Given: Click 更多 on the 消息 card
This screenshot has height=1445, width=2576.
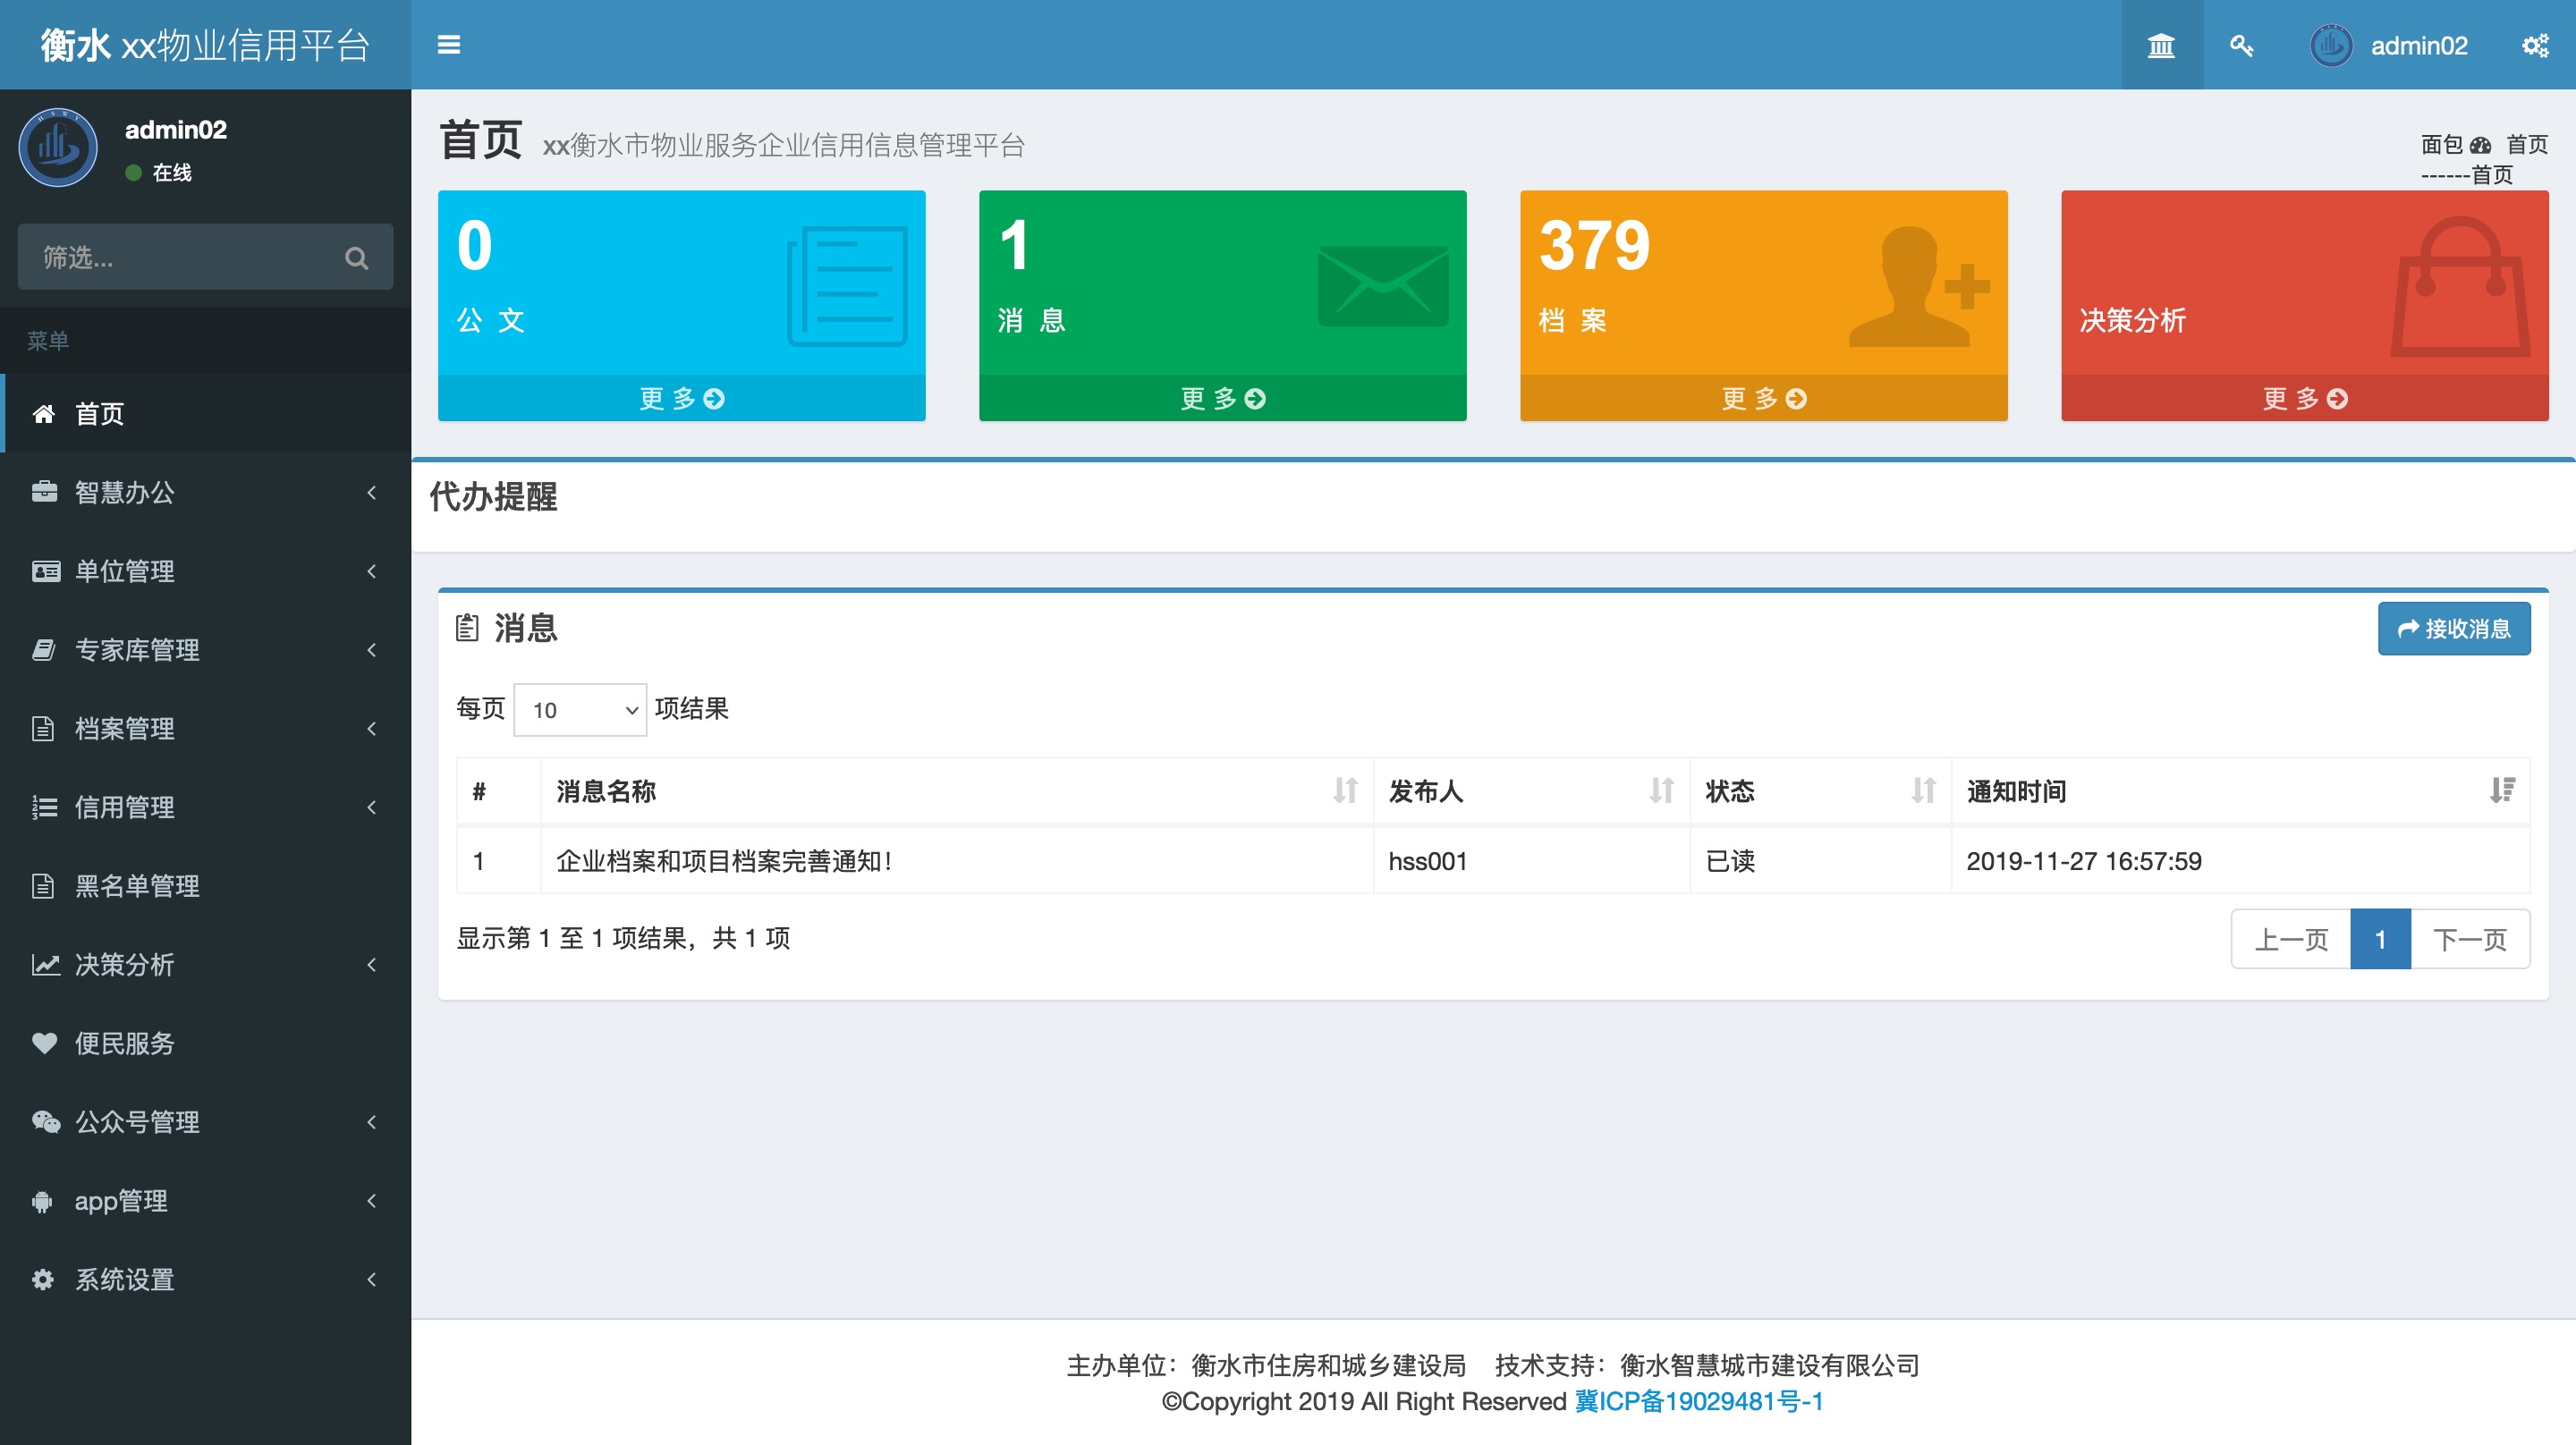Looking at the screenshot, I should click(1223, 399).
